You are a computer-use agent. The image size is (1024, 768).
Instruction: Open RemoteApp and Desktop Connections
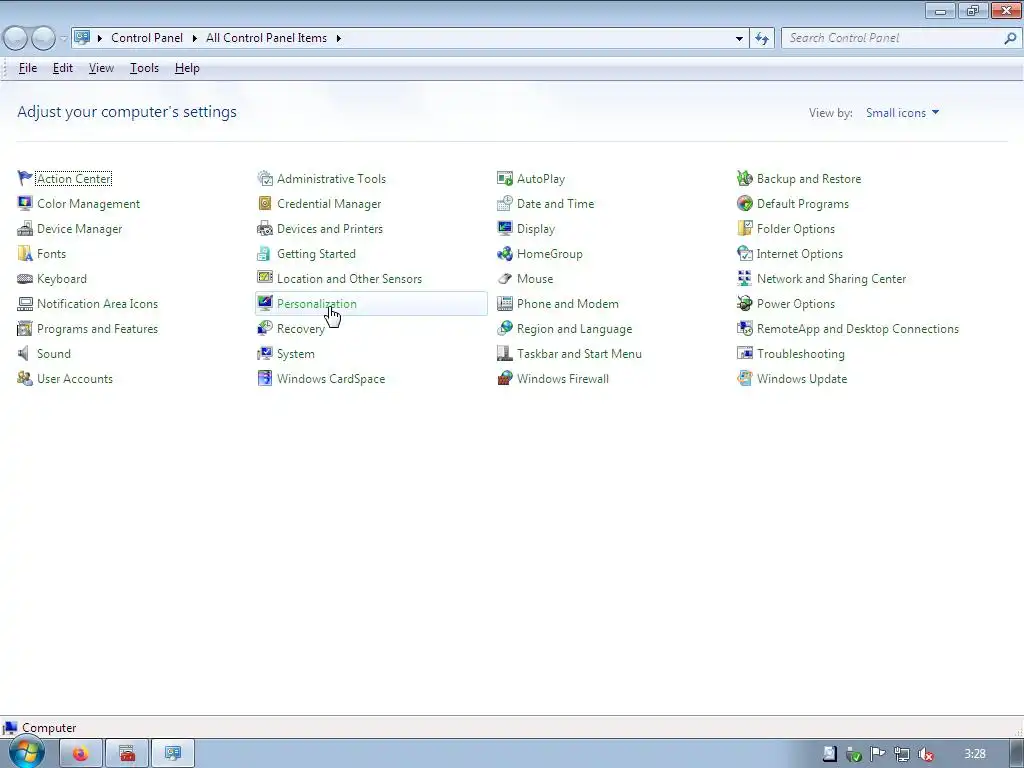point(857,328)
